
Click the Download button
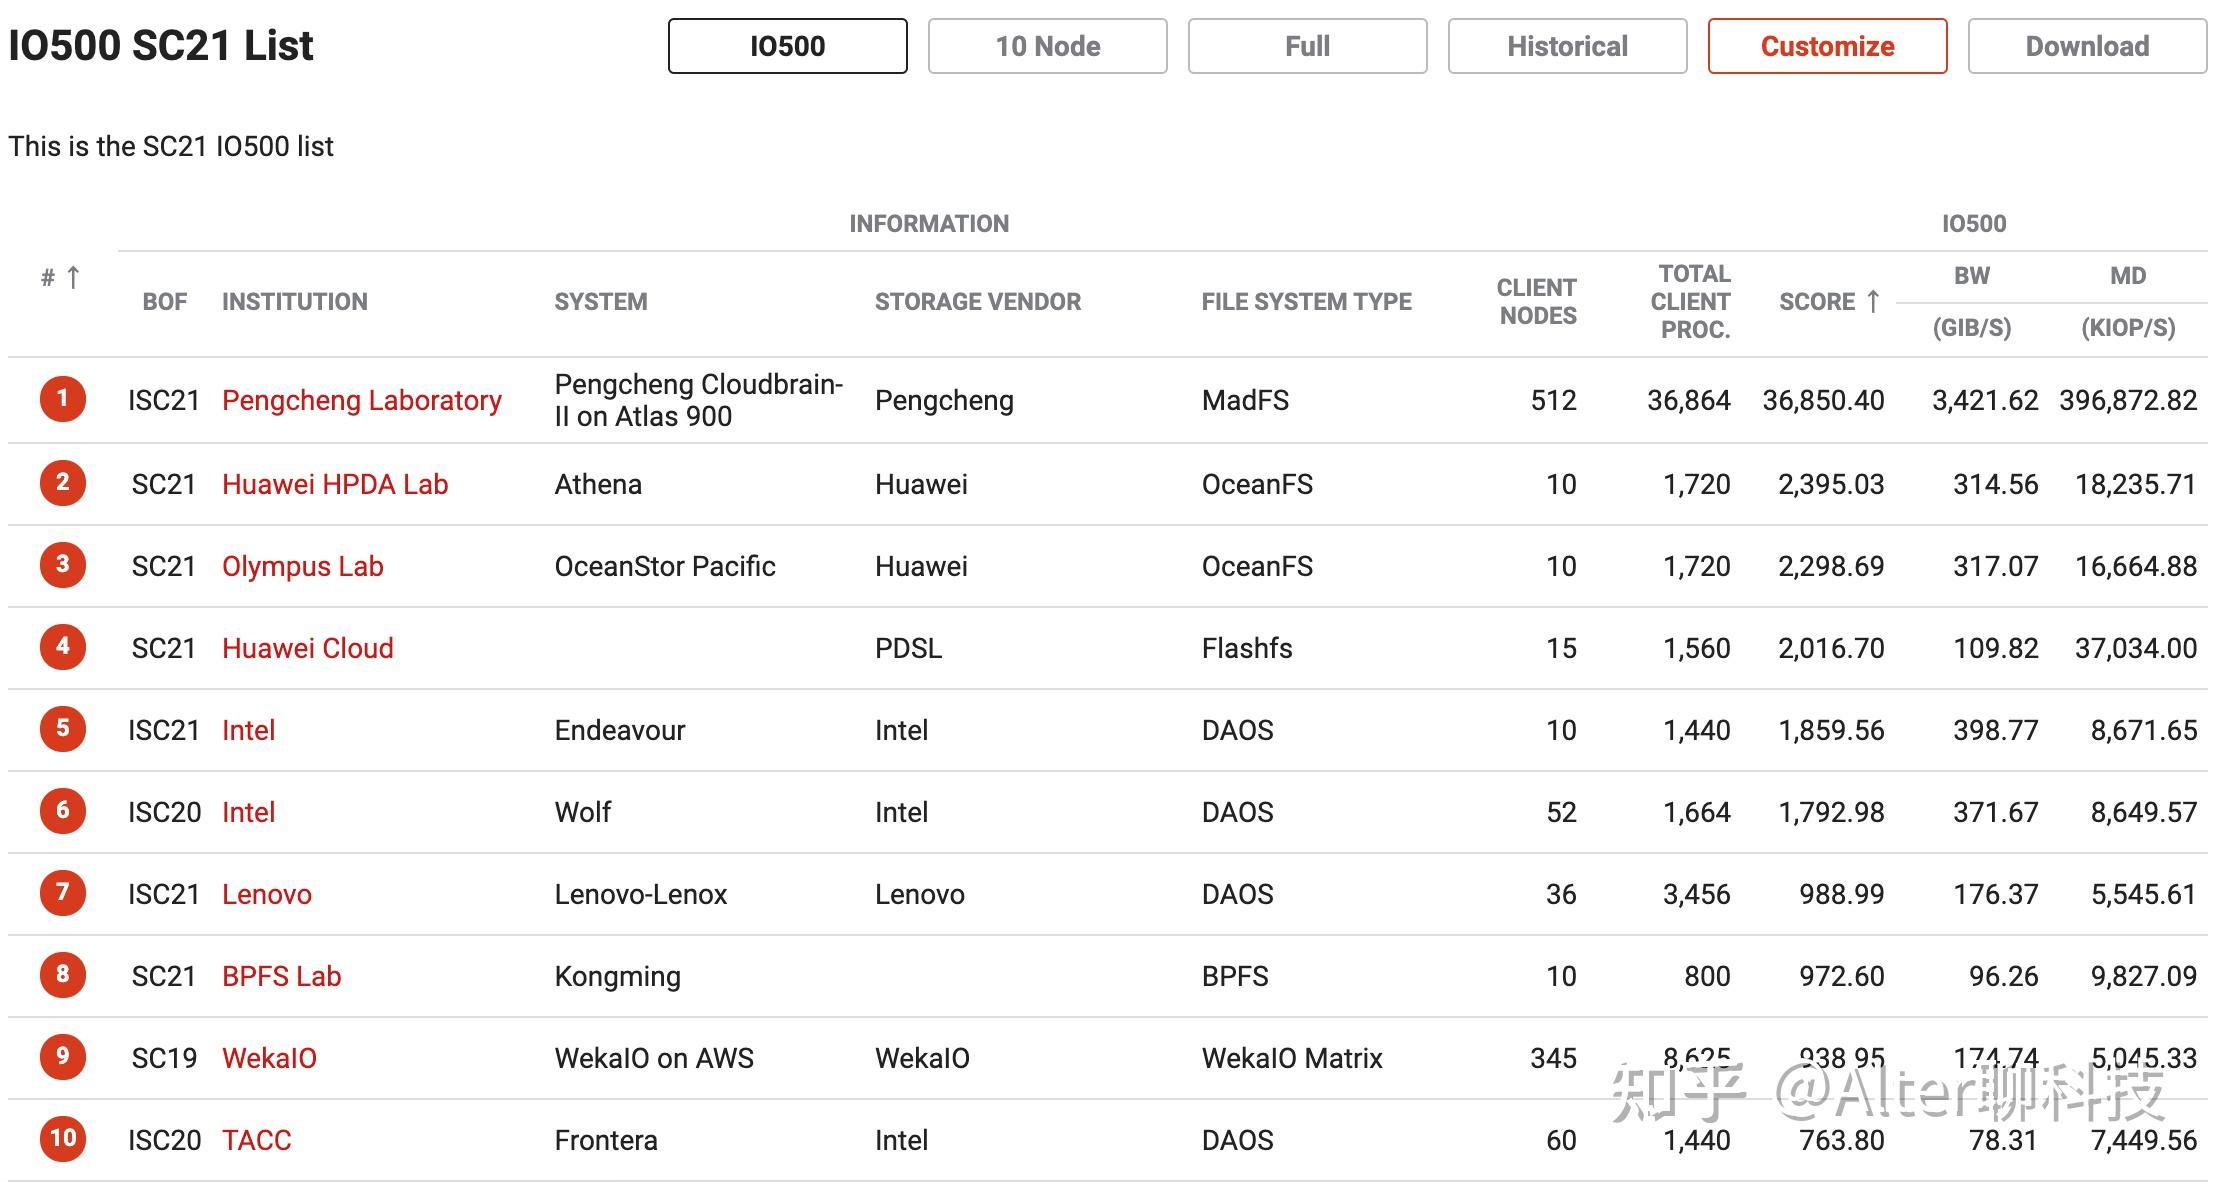point(2087,46)
